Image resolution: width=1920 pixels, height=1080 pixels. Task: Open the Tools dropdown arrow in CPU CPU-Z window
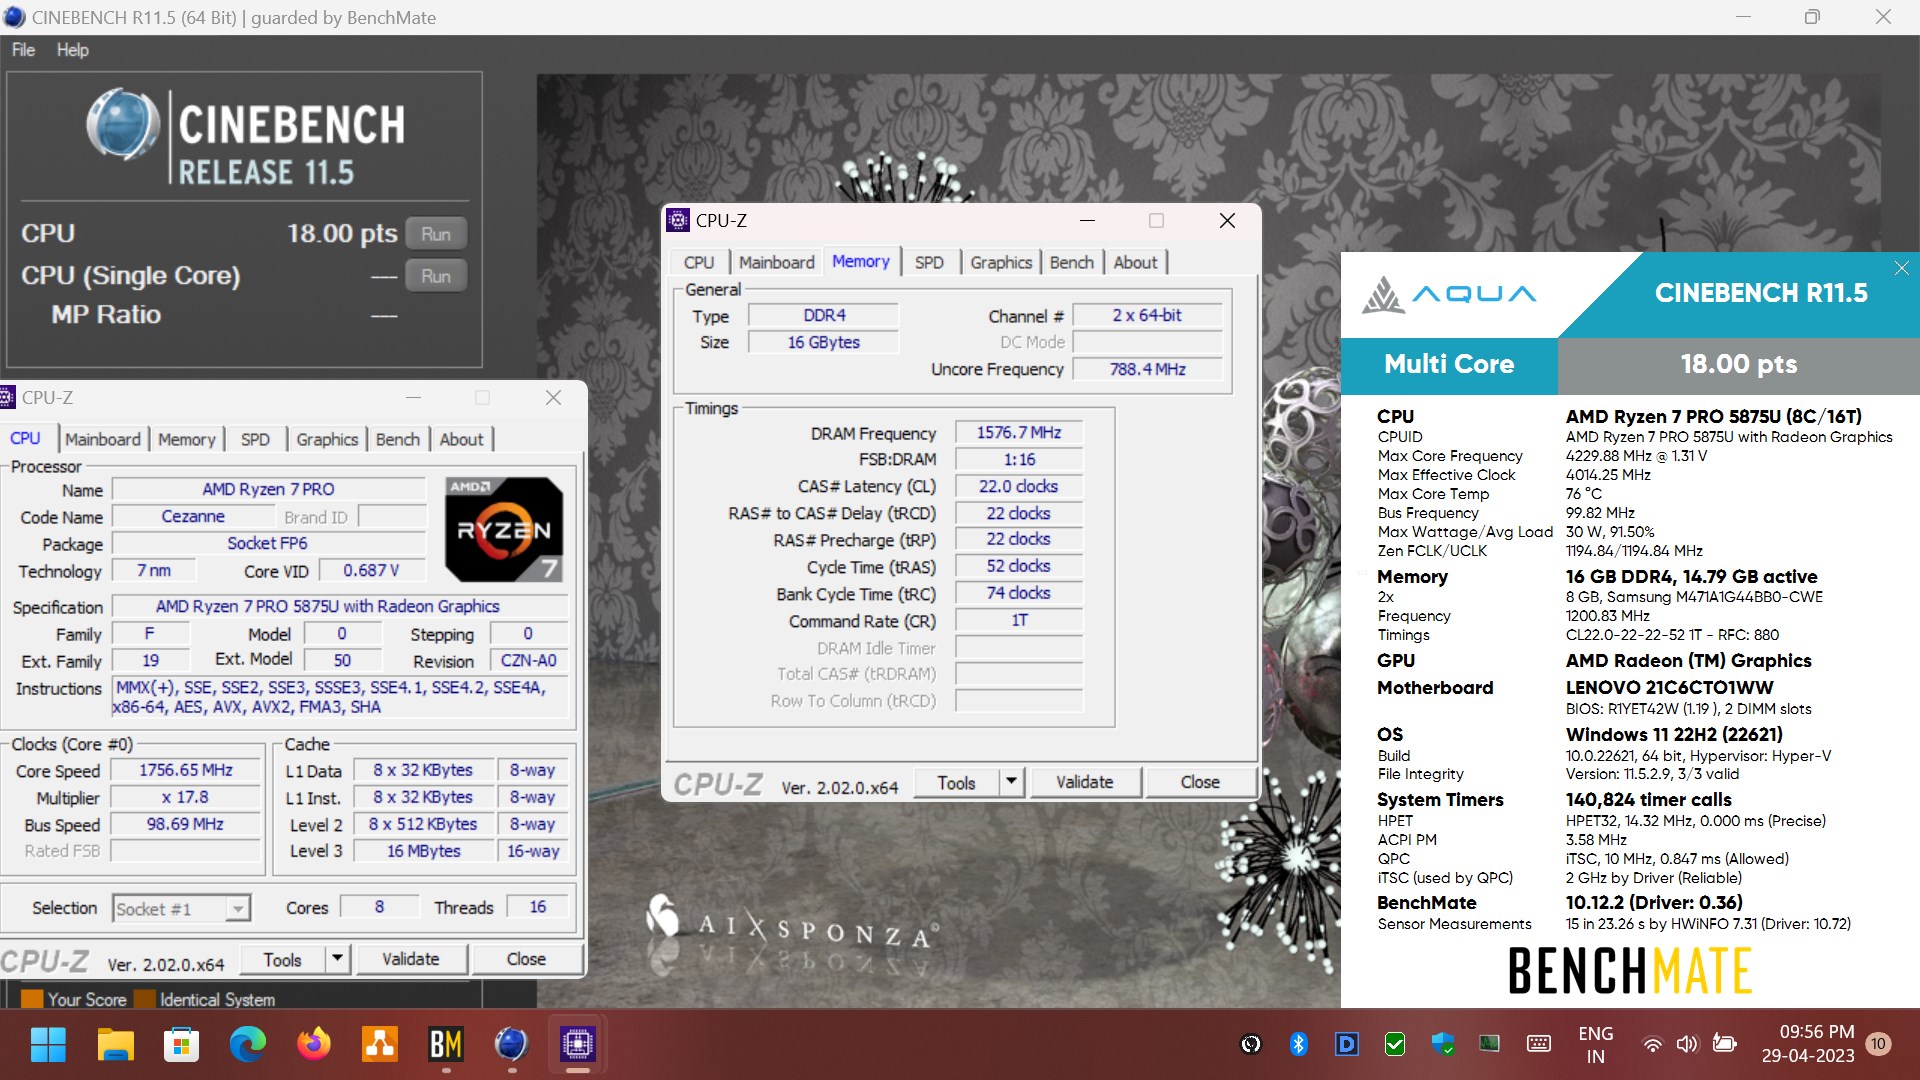click(x=337, y=959)
